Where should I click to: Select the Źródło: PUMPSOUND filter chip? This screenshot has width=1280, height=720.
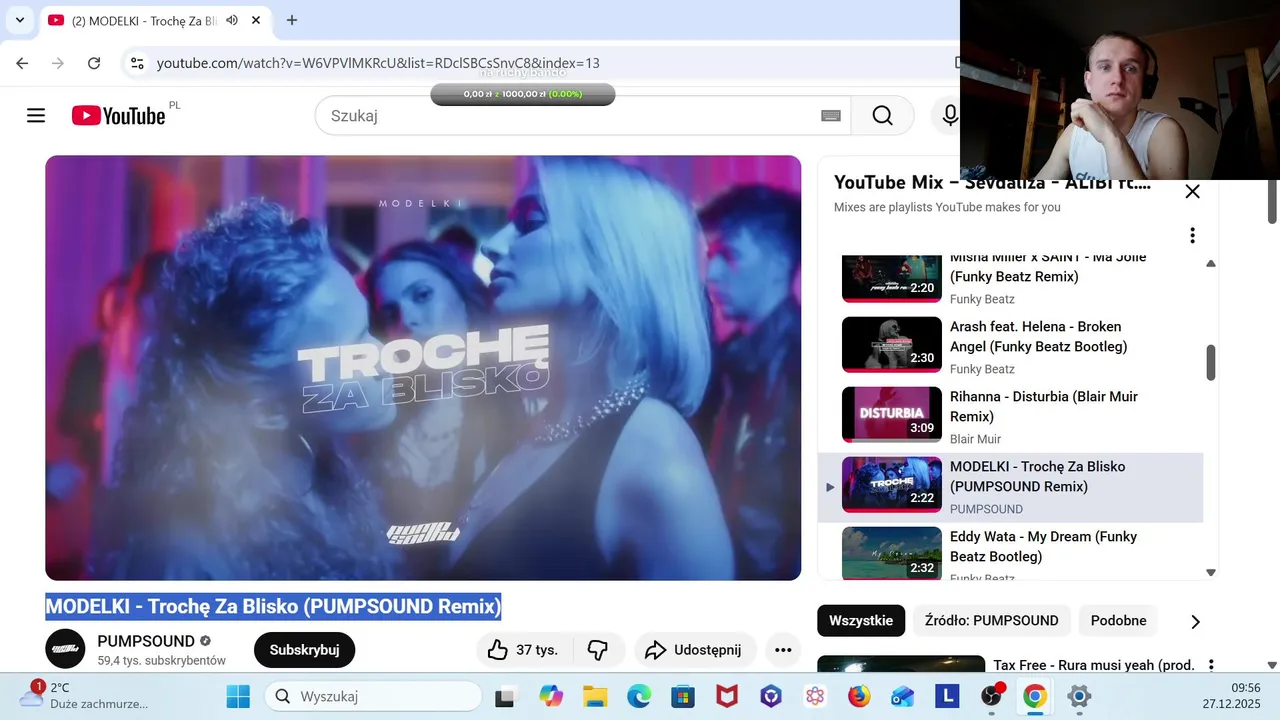pyautogui.click(x=991, y=621)
